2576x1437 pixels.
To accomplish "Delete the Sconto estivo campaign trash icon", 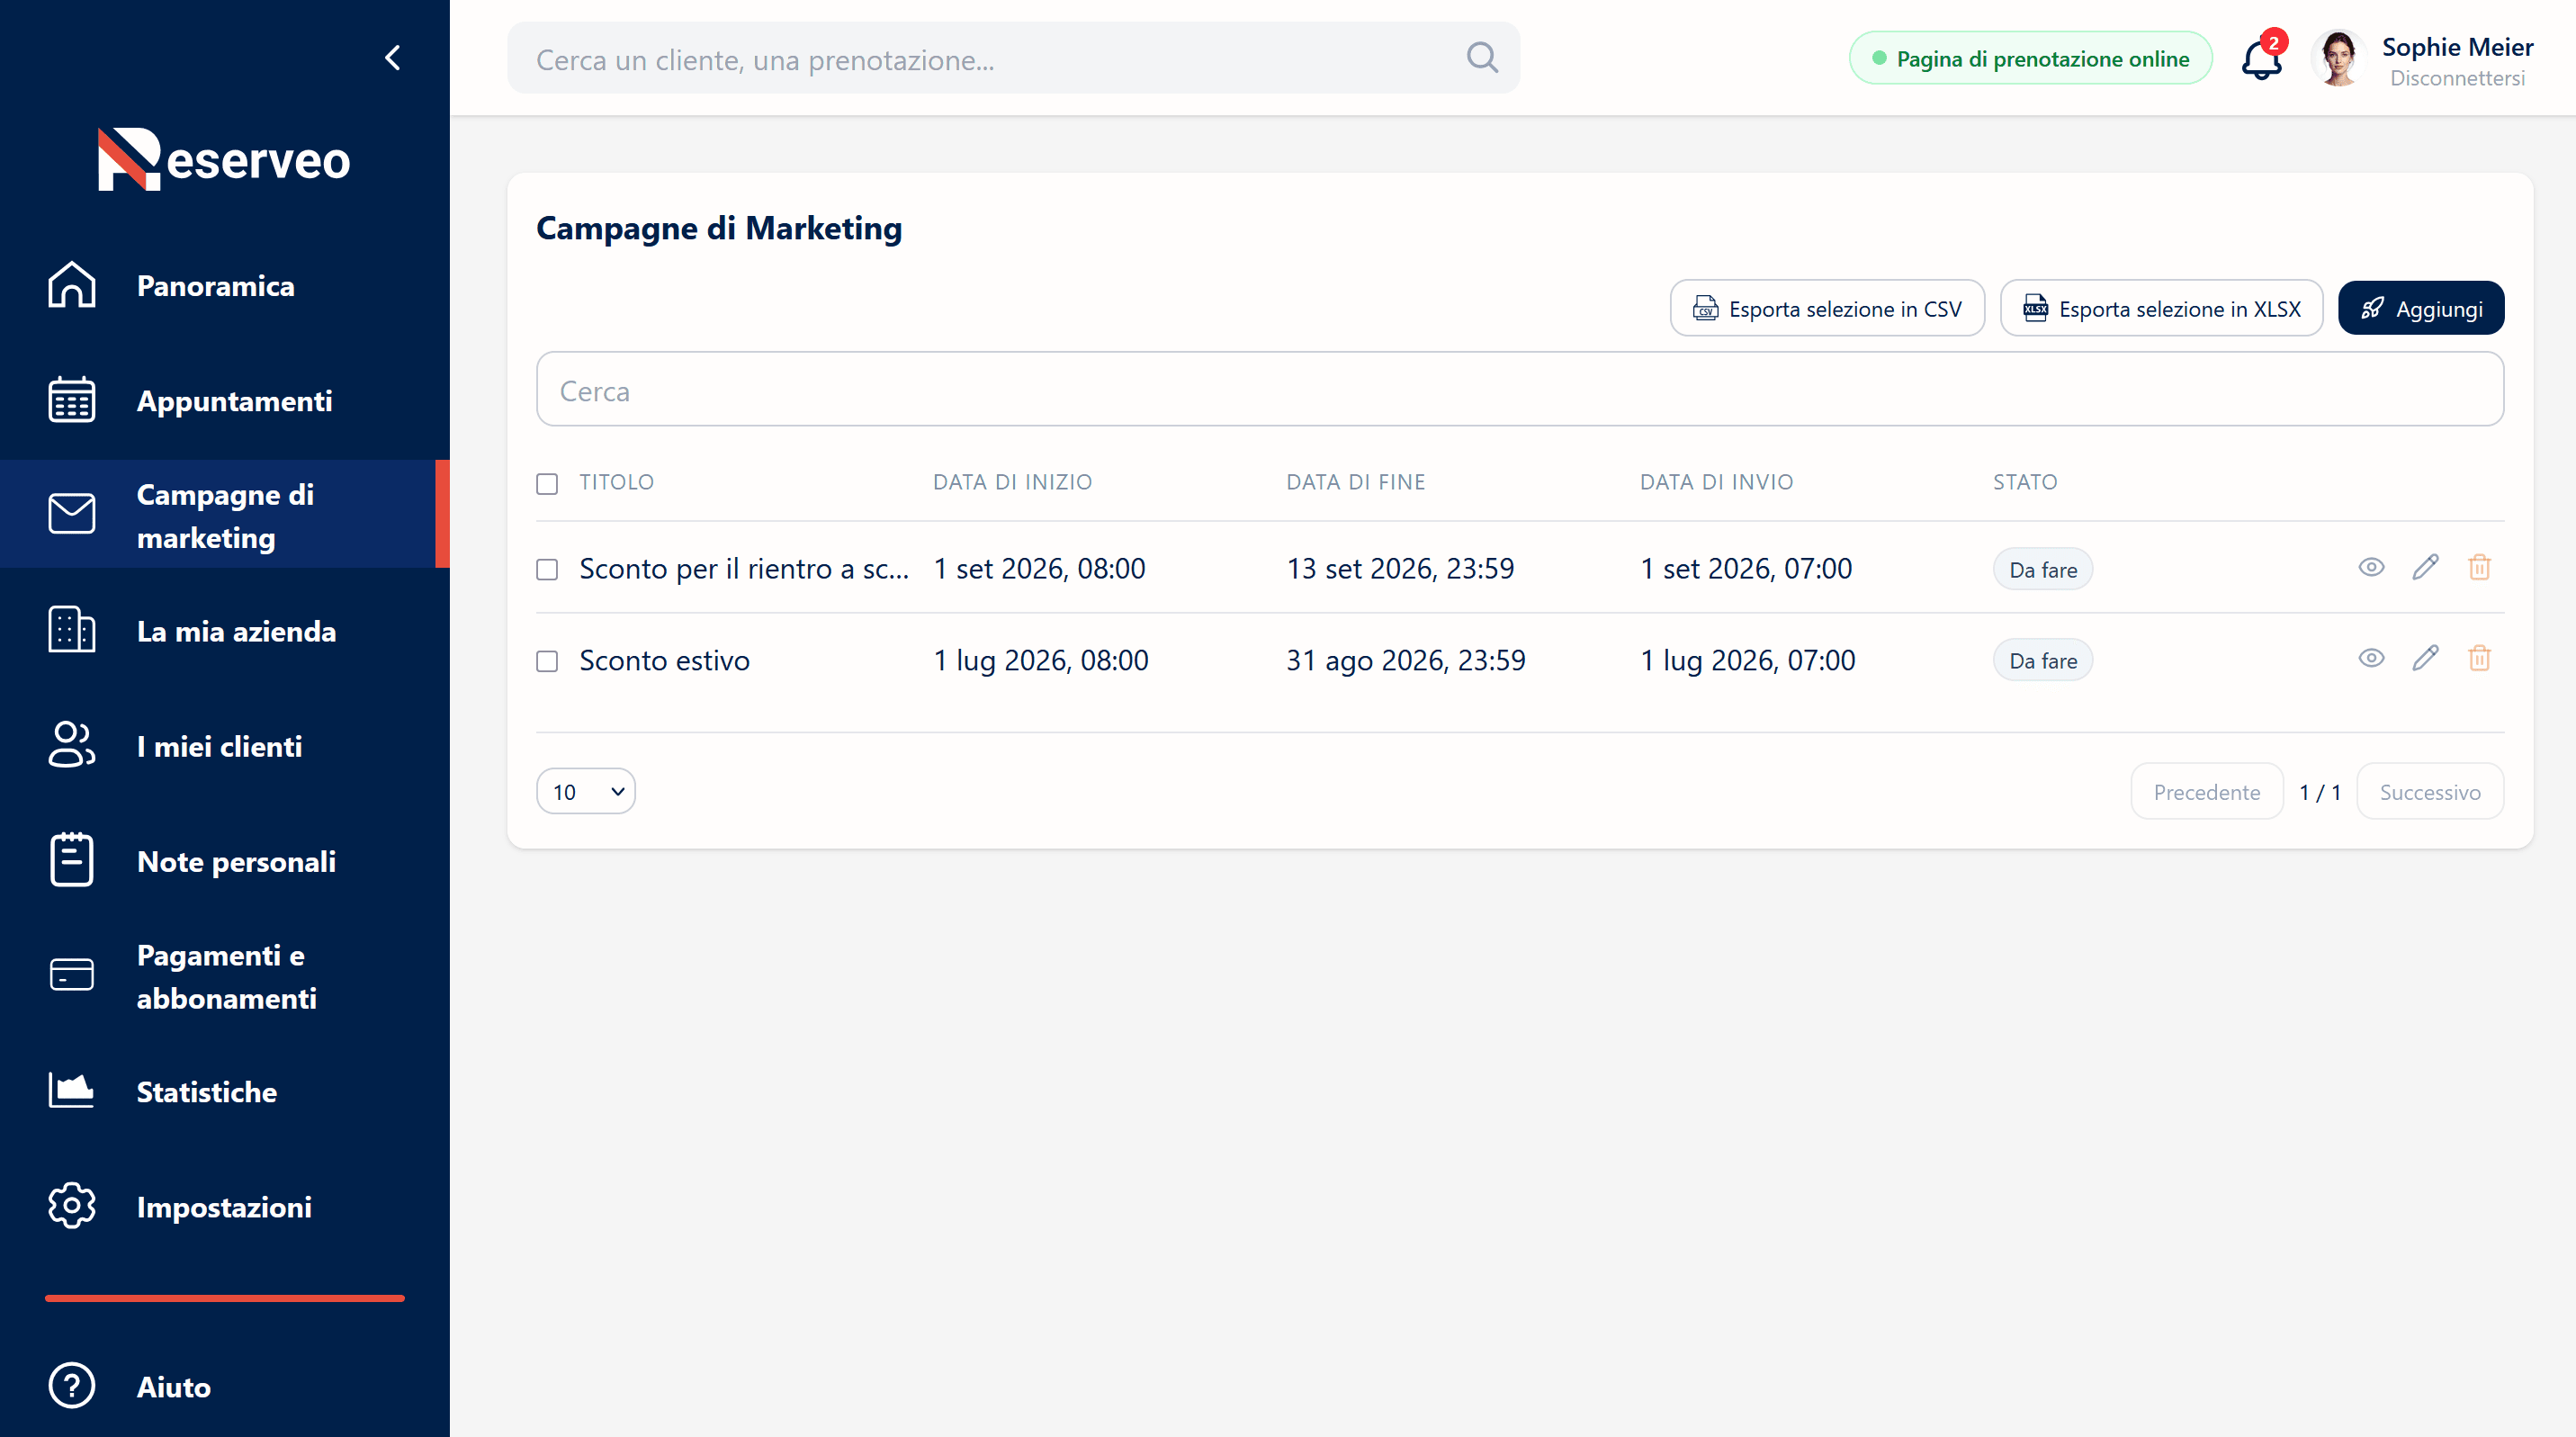I will point(2479,658).
